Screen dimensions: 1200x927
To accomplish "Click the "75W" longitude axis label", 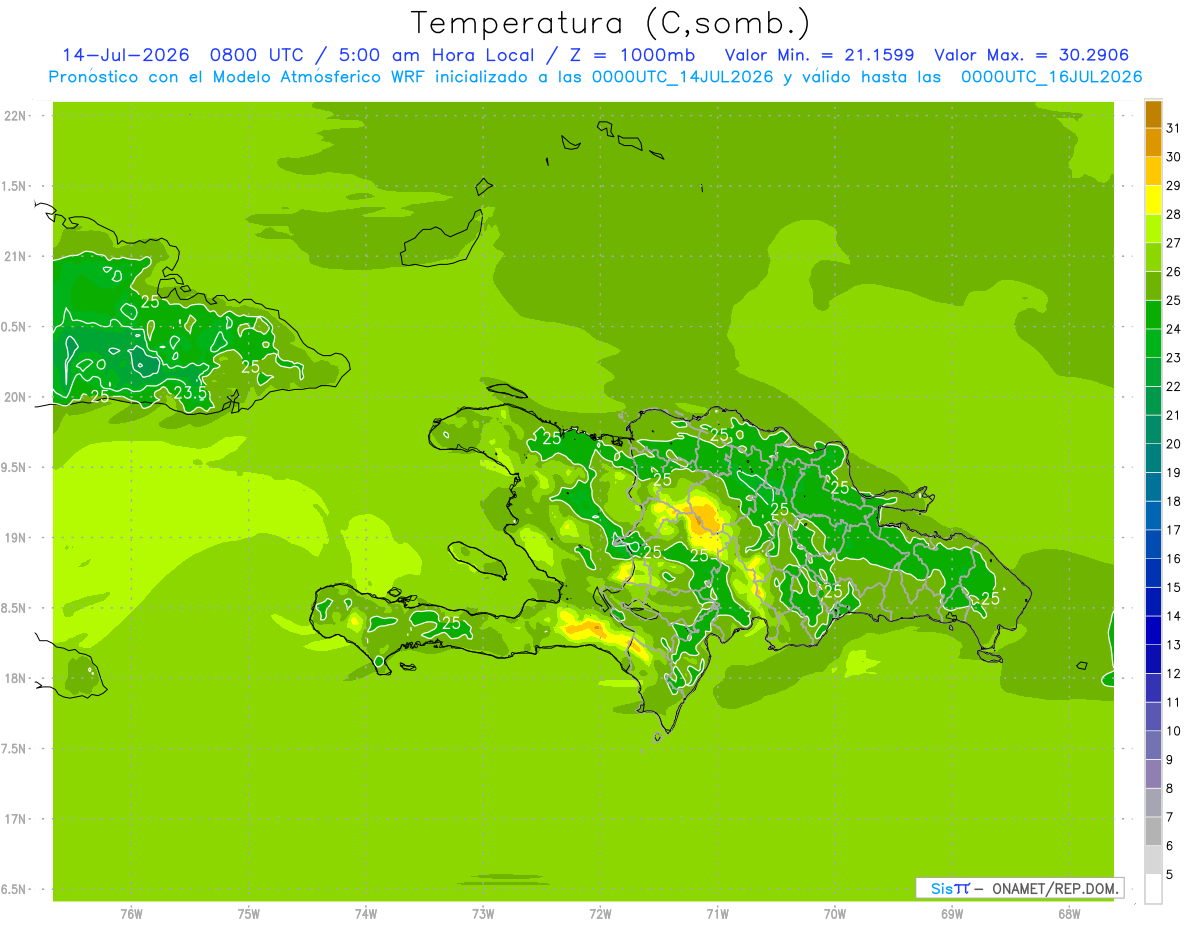I will 249,913.
